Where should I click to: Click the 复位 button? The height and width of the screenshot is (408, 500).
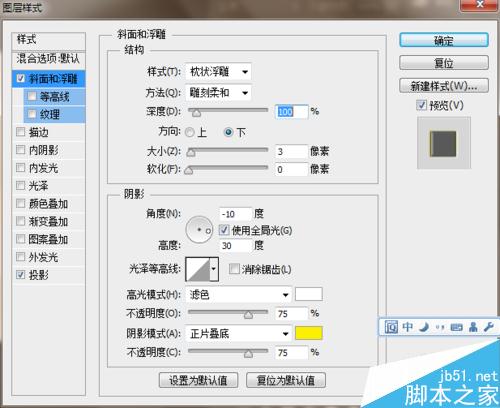click(x=444, y=63)
